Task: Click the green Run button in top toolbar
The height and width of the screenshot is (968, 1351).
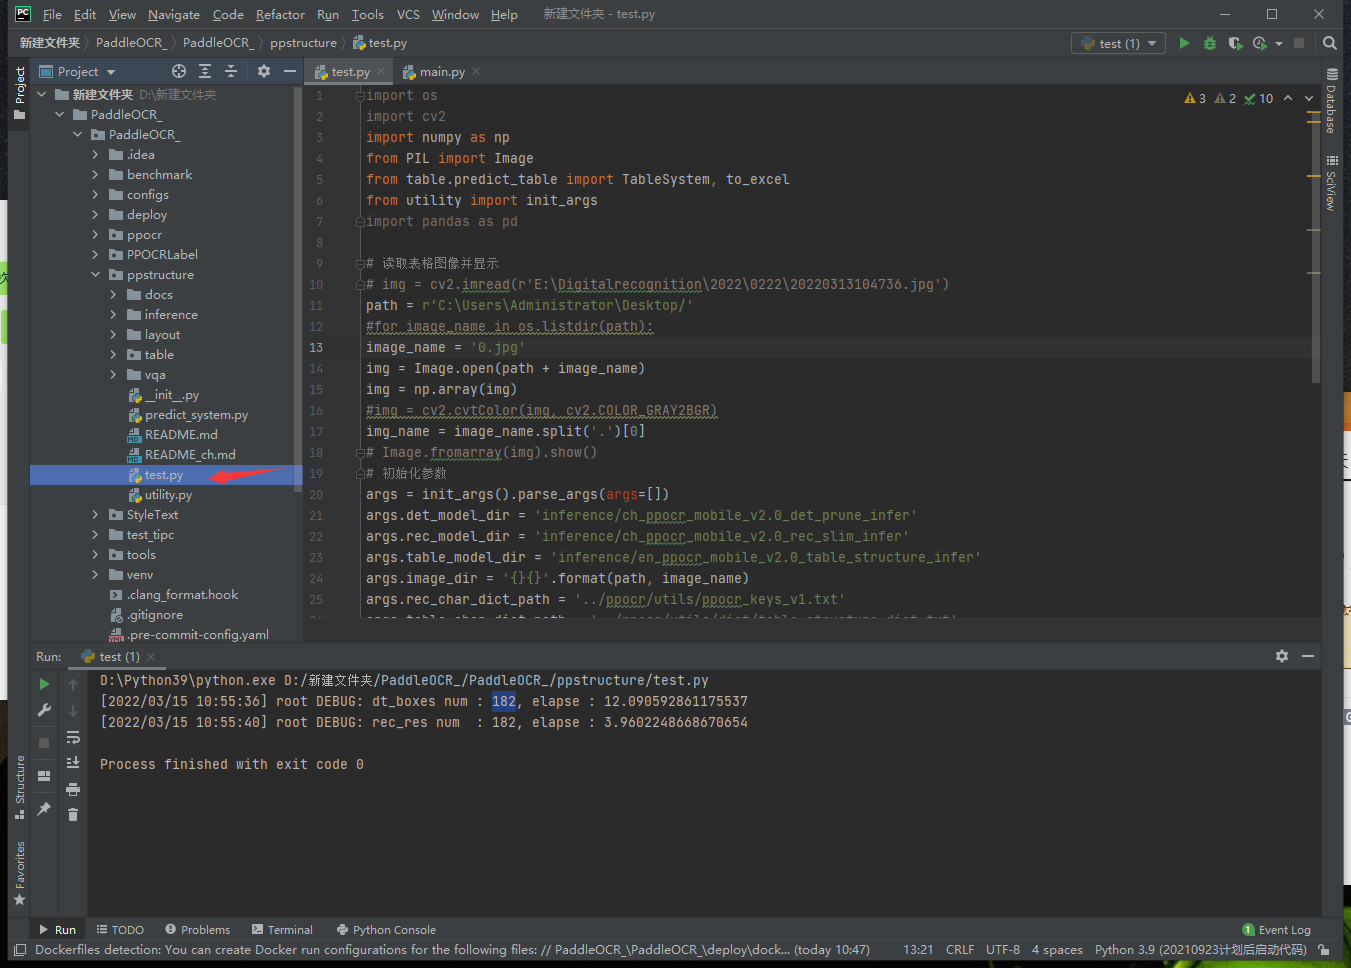Action: point(1184,43)
